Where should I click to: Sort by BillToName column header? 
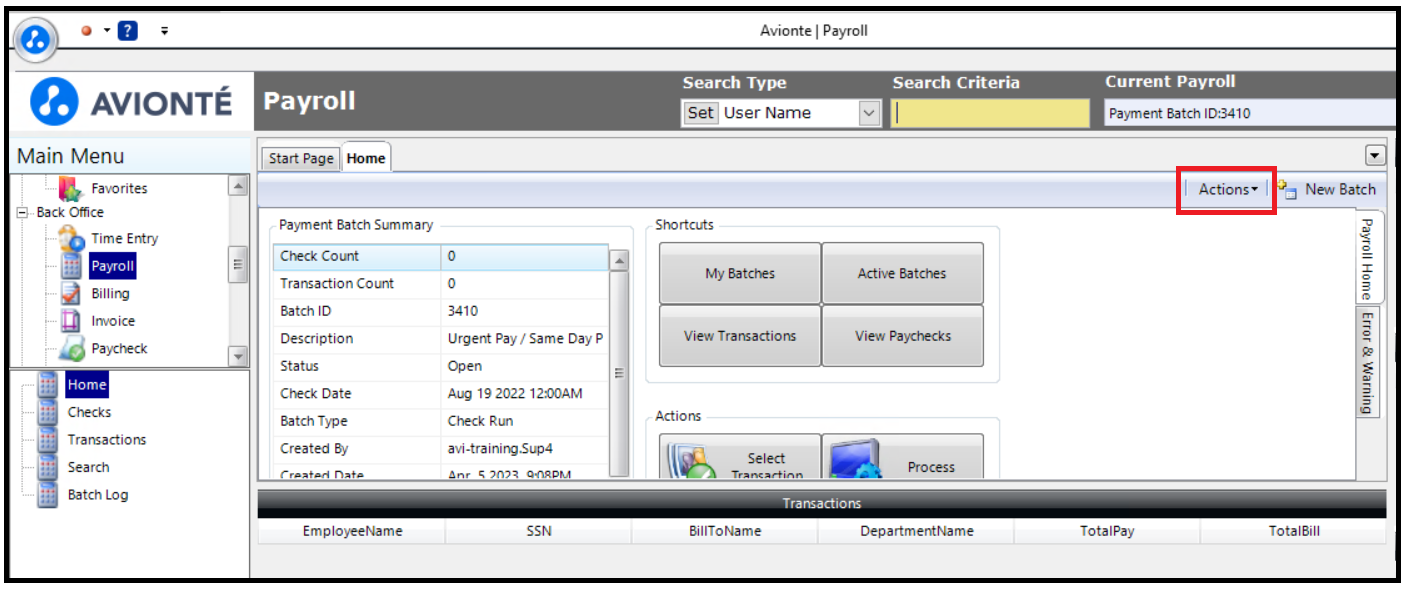click(x=725, y=531)
